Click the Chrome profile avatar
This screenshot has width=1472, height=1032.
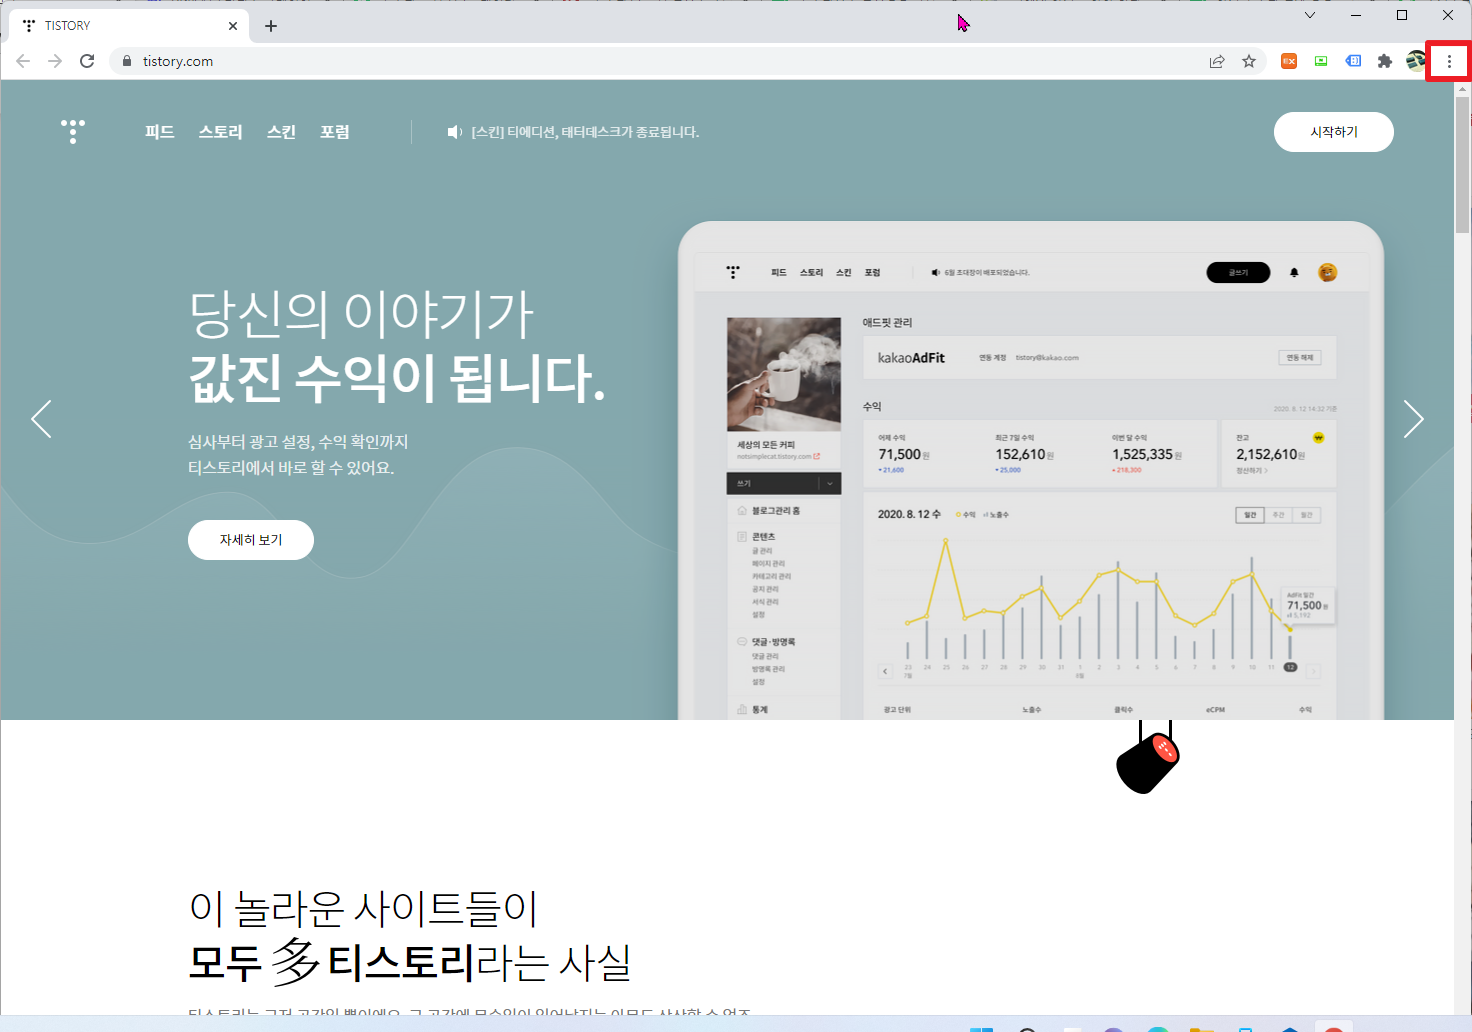(x=1416, y=61)
